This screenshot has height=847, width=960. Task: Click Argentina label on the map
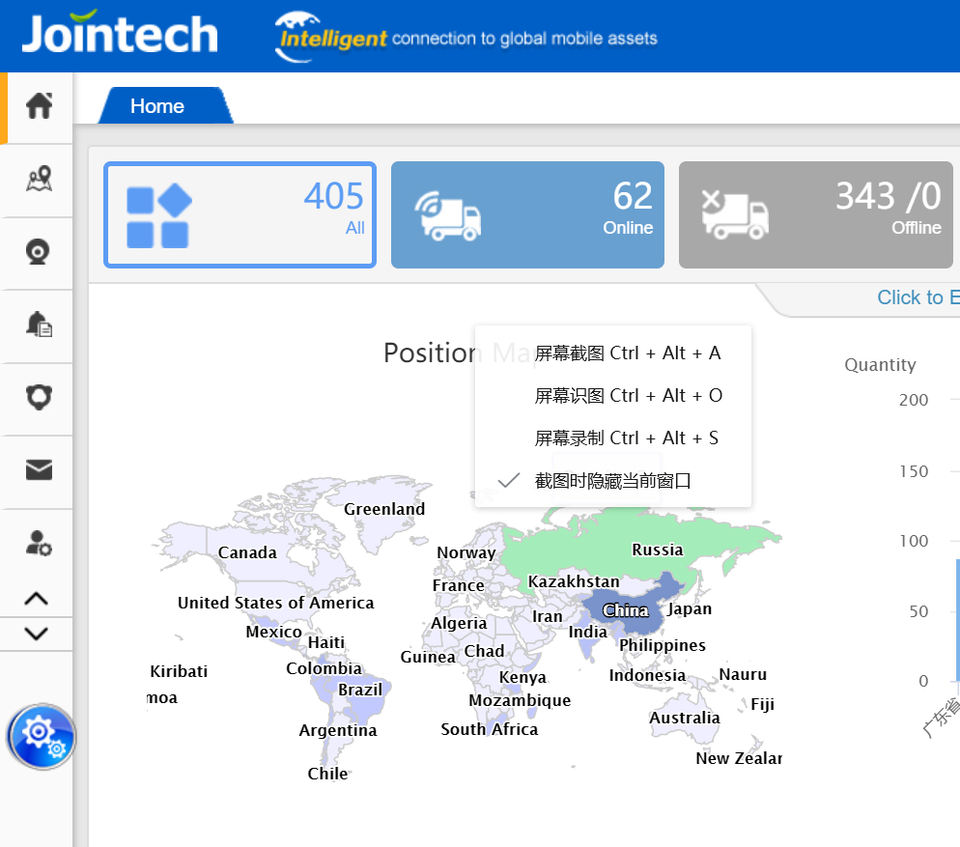338,730
